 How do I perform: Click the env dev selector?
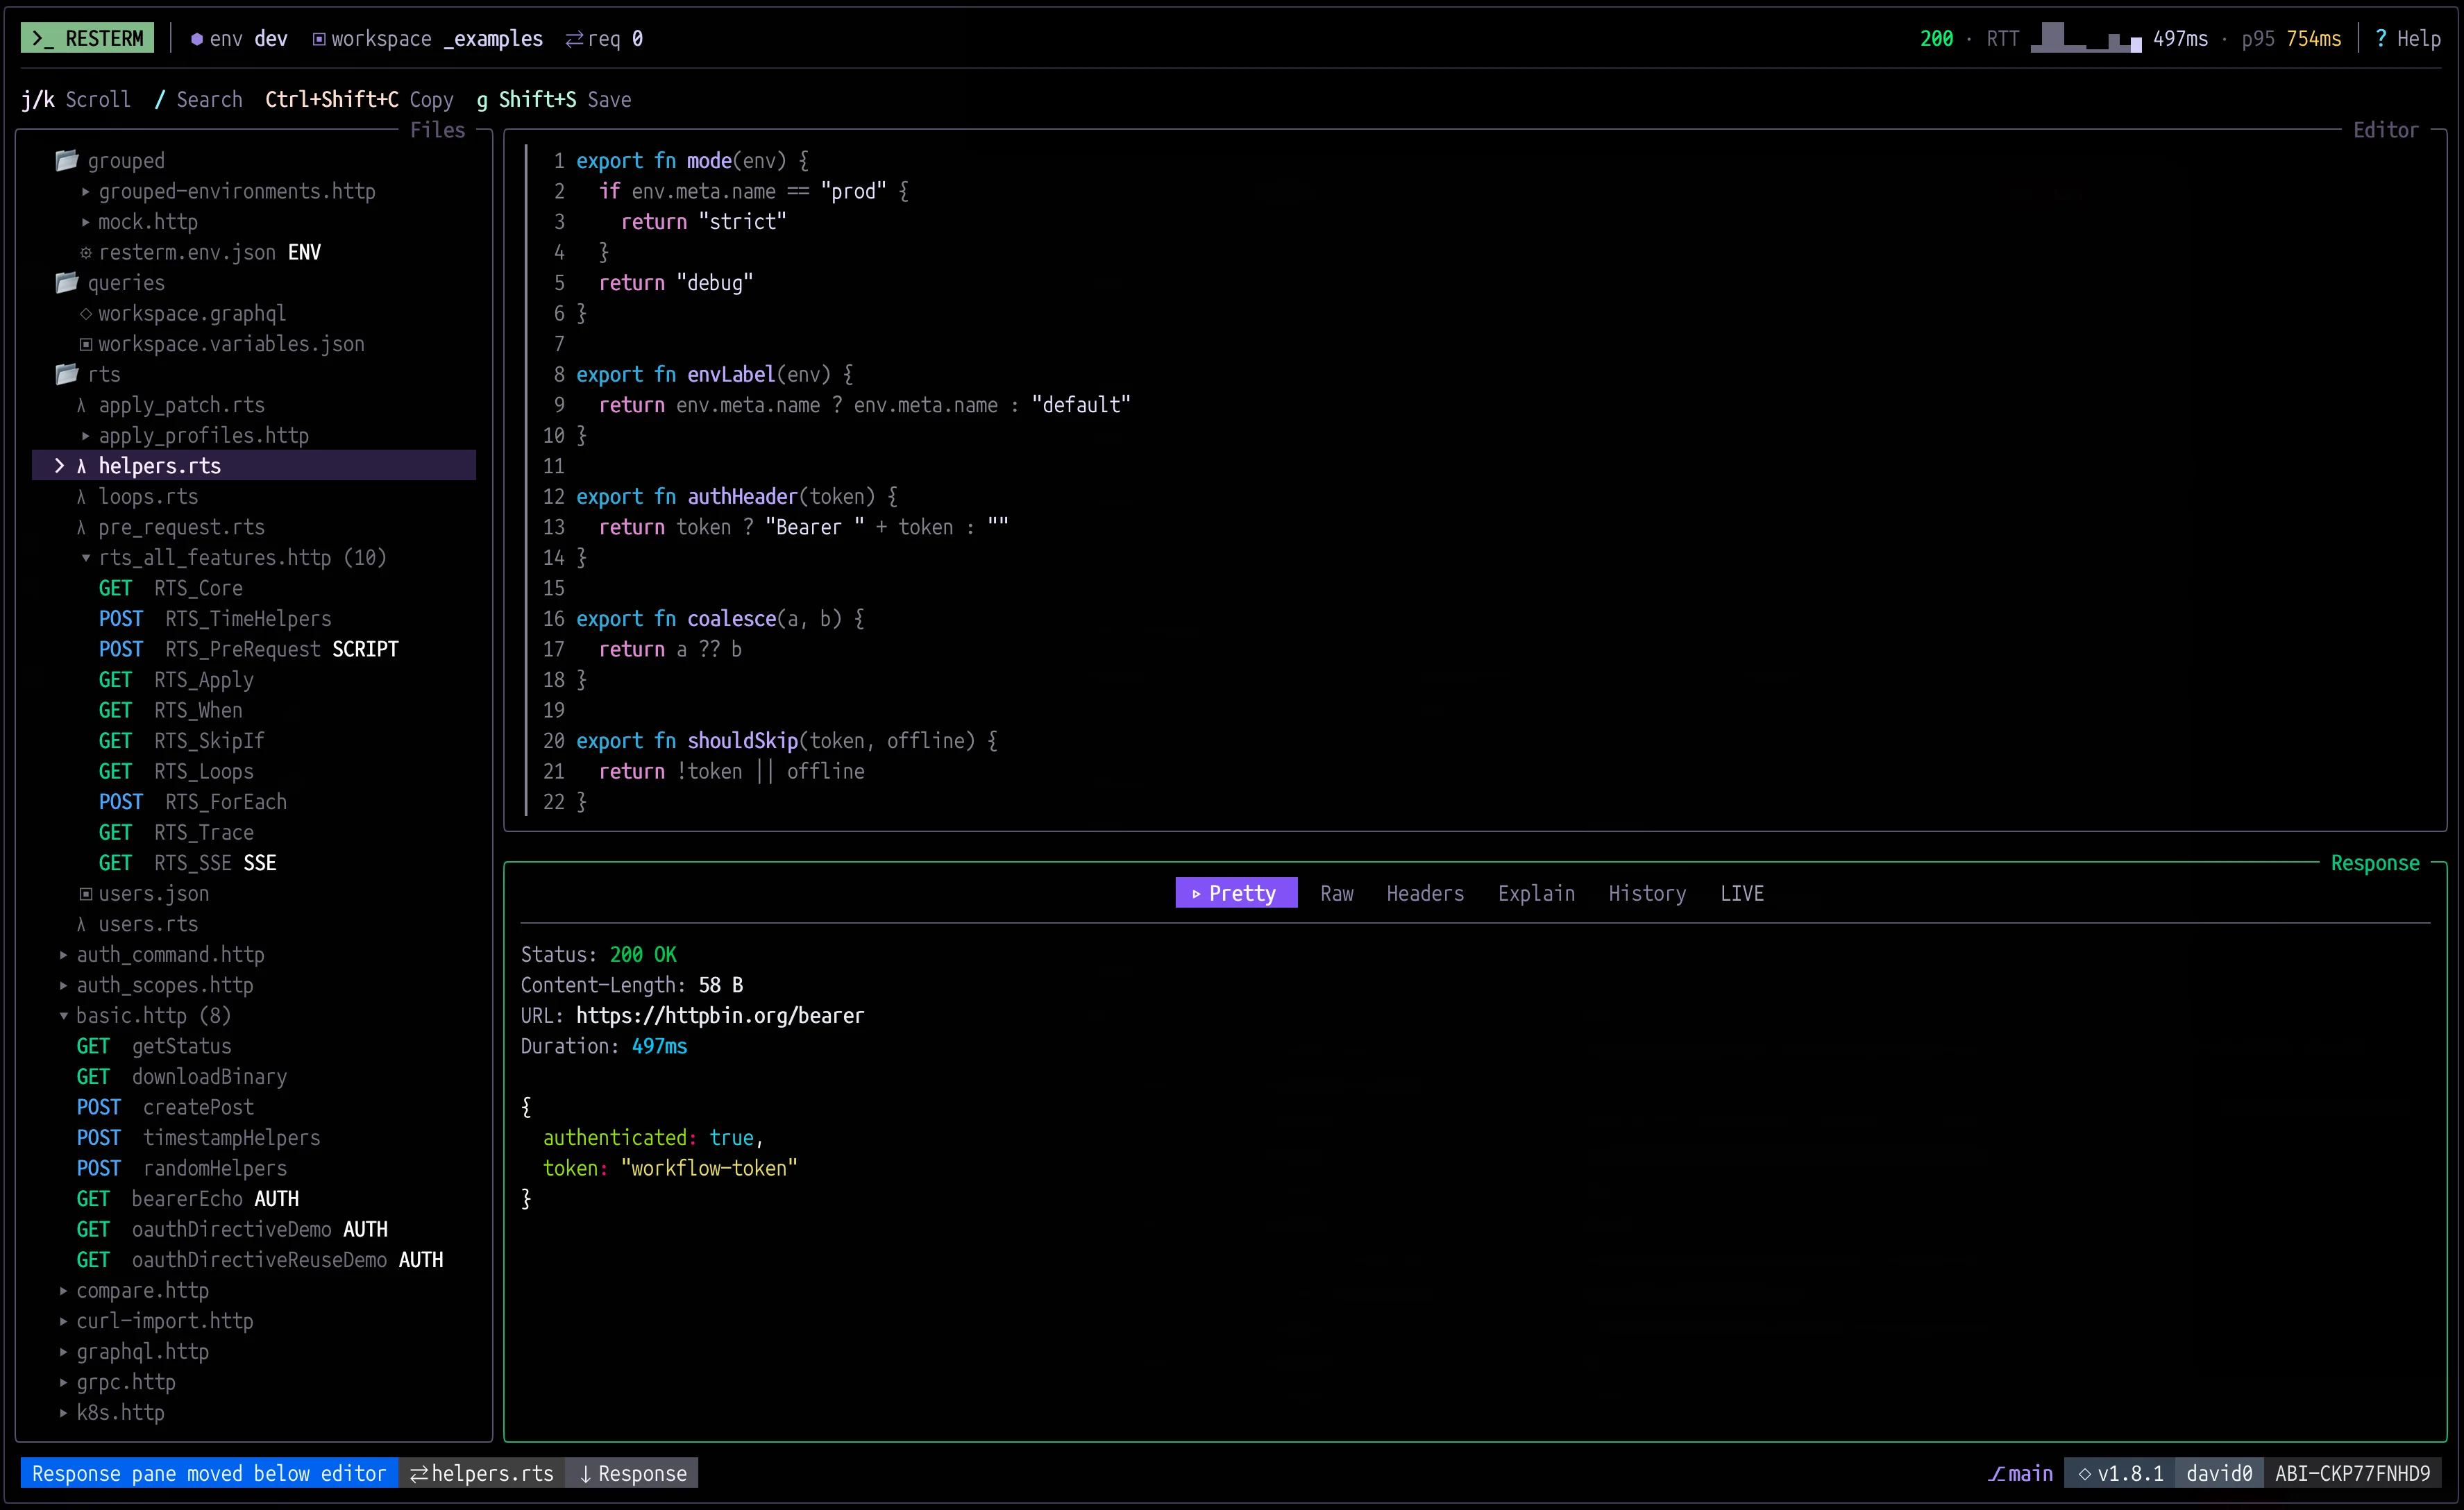pyautogui.click(x=239, y=39)
